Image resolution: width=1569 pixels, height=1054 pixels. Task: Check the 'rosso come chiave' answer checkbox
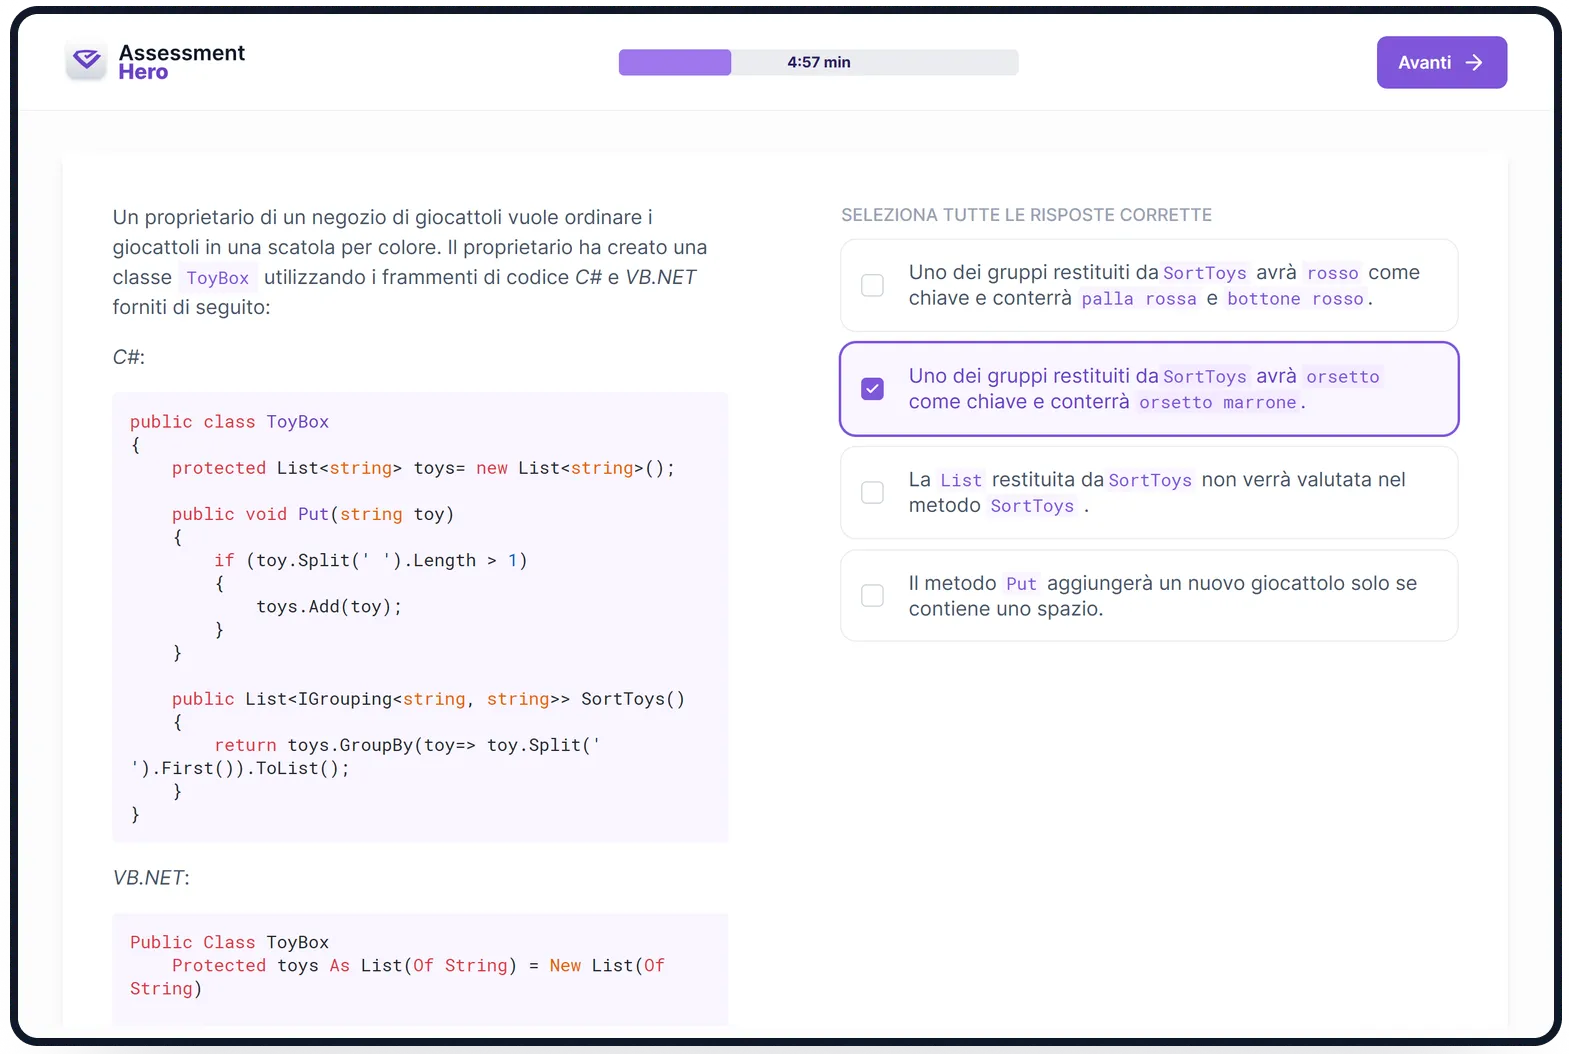pos(873,285)
